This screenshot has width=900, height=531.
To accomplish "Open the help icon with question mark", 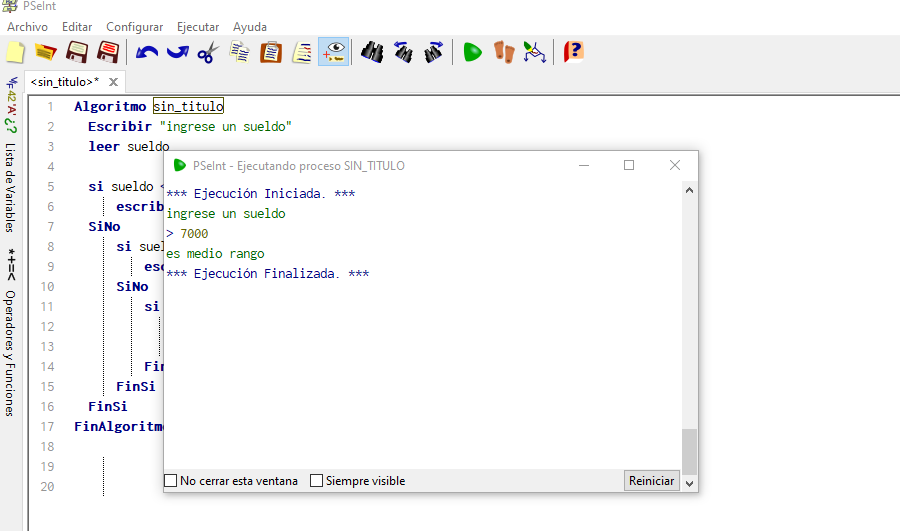I will click(573, 52).
